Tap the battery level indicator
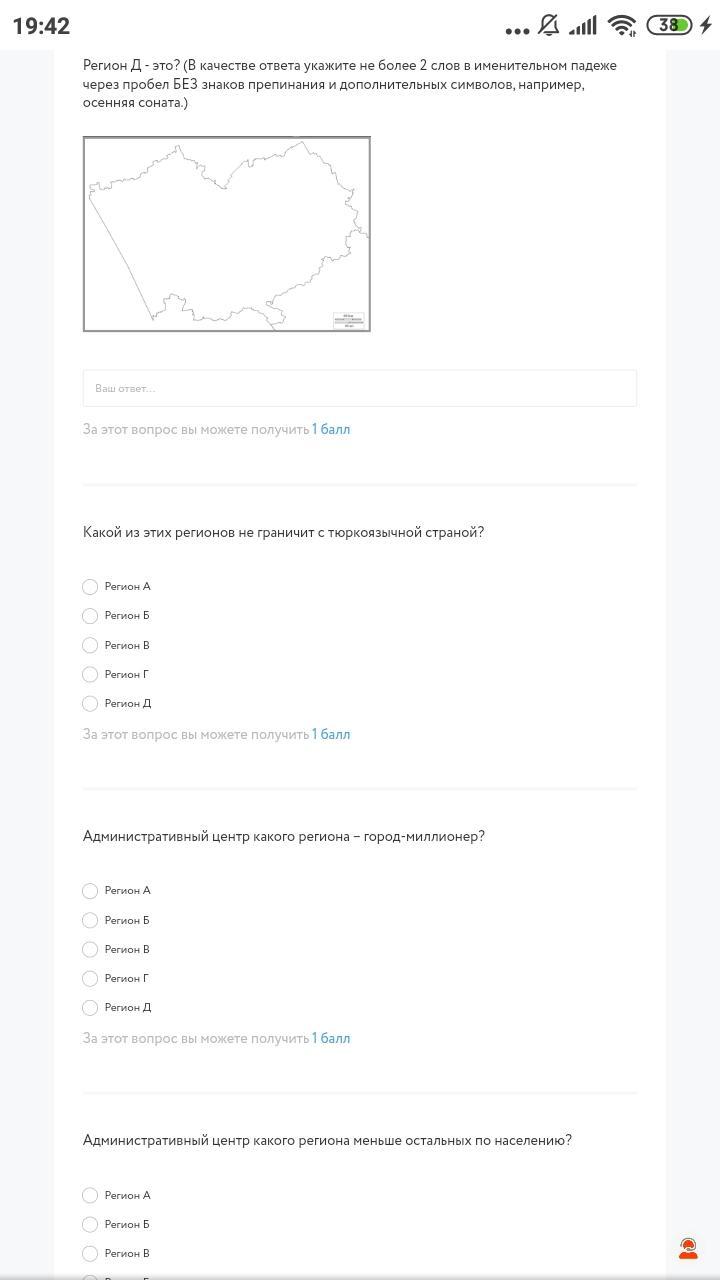Screen dimensions: 720x1280 [x=668, y=26]
